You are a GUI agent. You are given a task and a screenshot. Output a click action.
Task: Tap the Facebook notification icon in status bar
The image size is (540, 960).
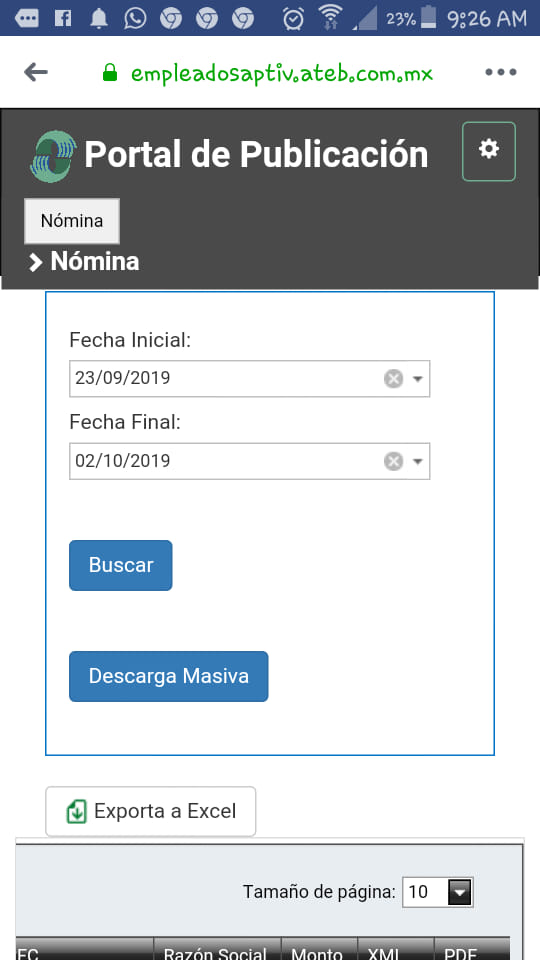pyautogui.click(x=62, y=18)
